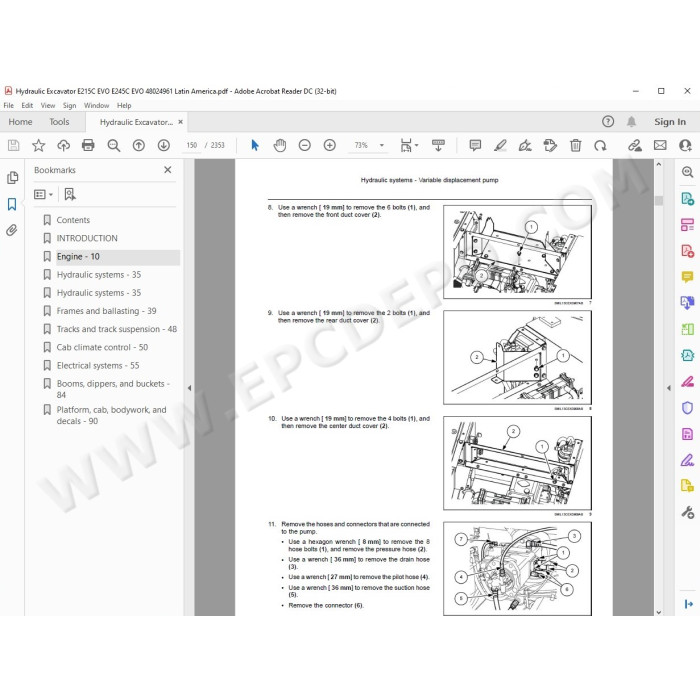Open the Window menu

pyautogui.click(x=96, y=105)
